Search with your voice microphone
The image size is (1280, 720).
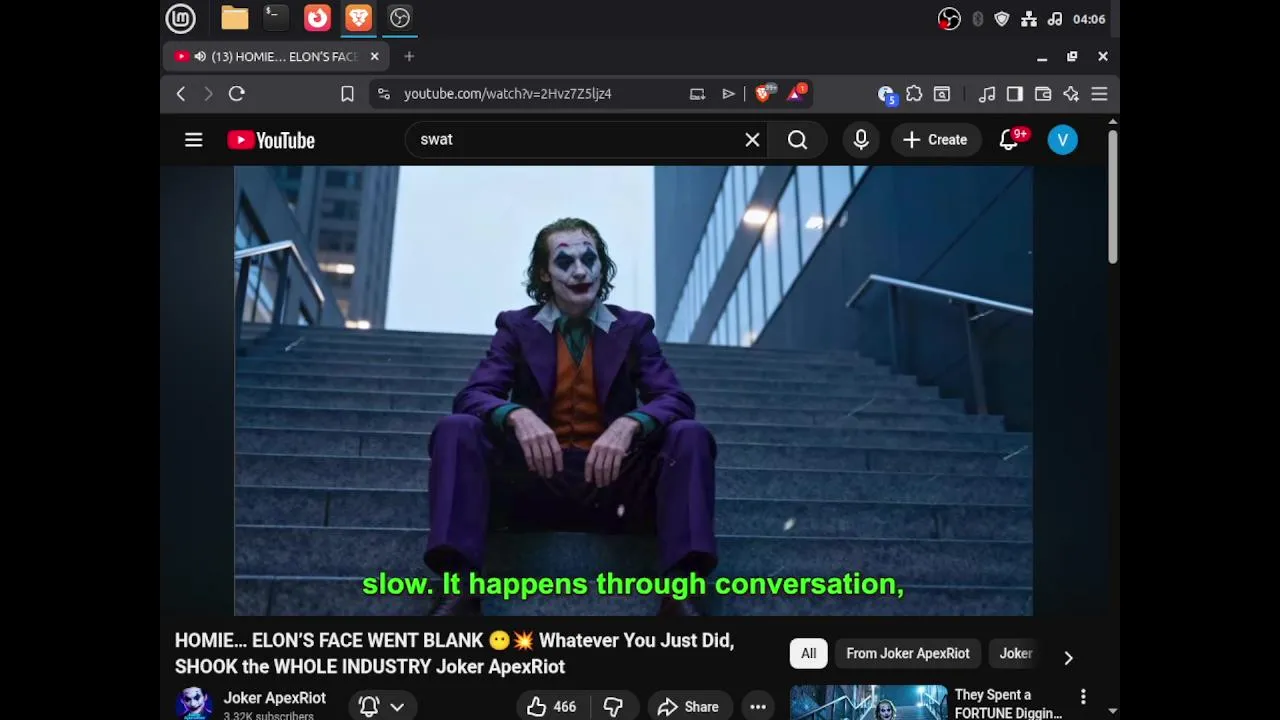[861, 140]
